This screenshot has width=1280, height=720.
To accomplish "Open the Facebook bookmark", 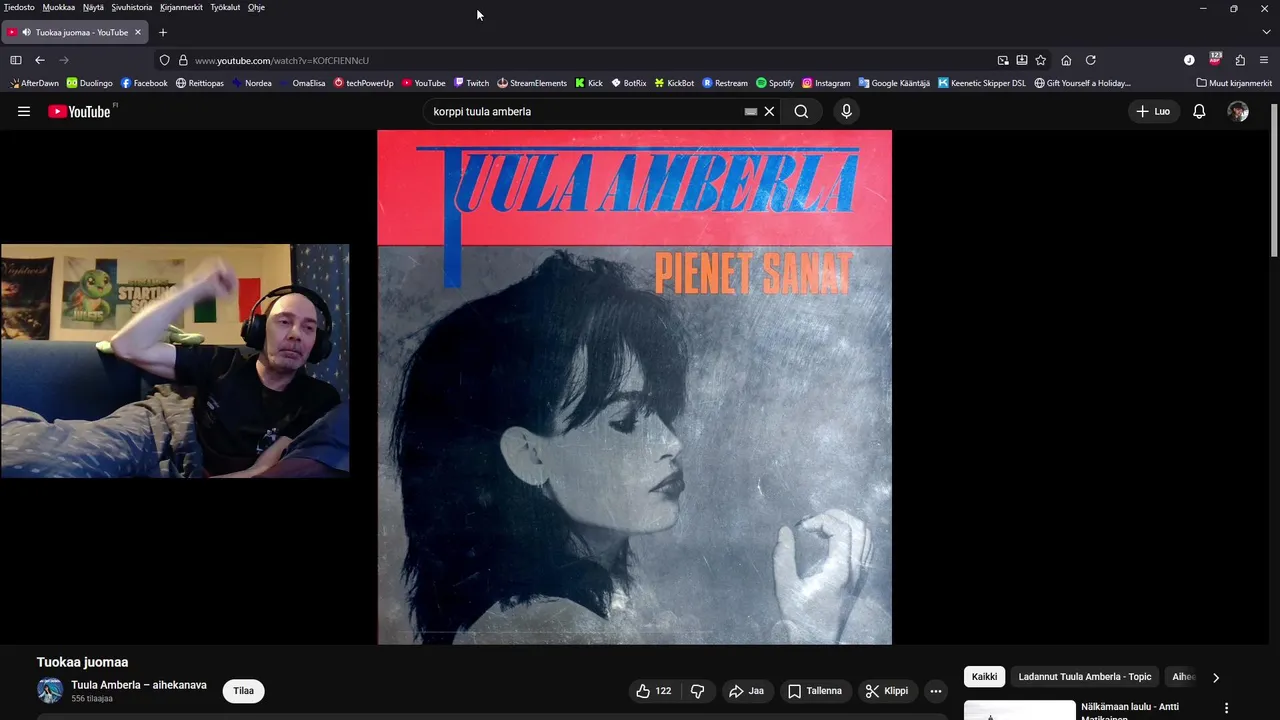I will 144,83.
